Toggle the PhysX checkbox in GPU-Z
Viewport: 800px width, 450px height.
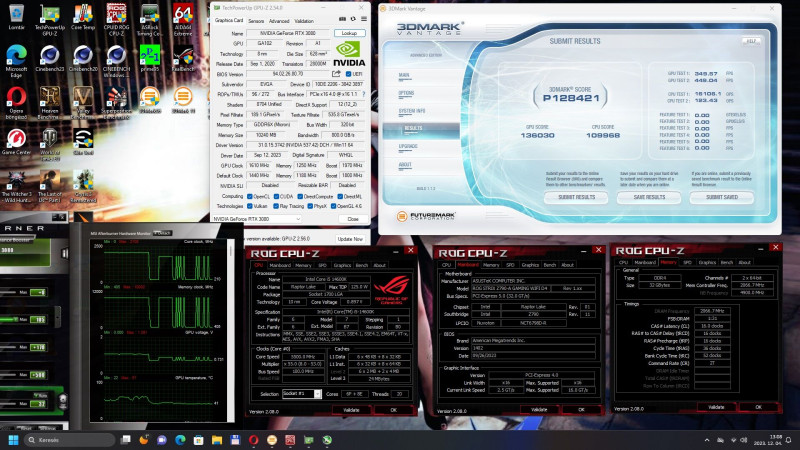tap(310, 206)
